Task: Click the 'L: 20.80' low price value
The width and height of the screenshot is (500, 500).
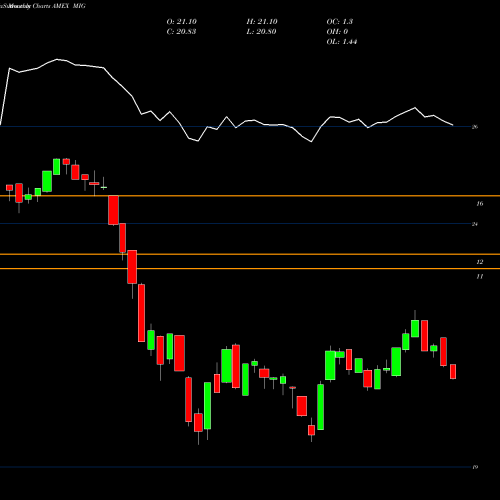Action: [x=261, y=32]
